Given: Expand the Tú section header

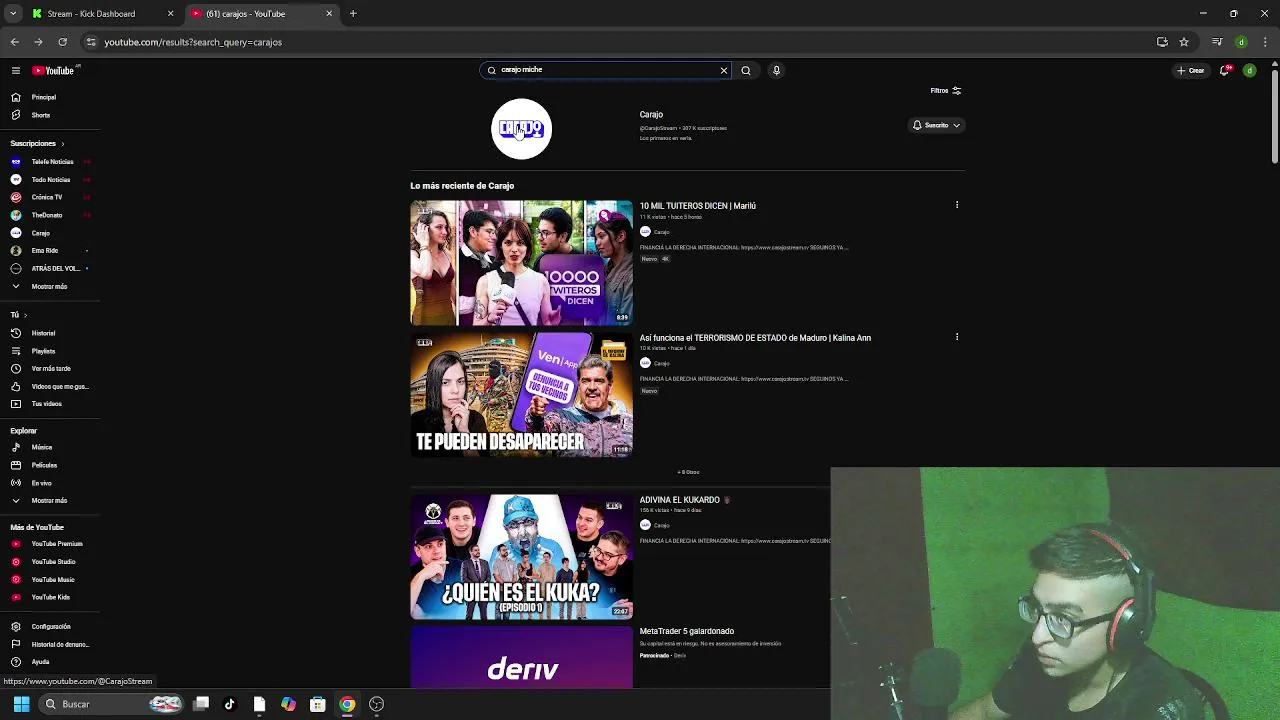Looking at the screenshot, I should pos(19,315).
